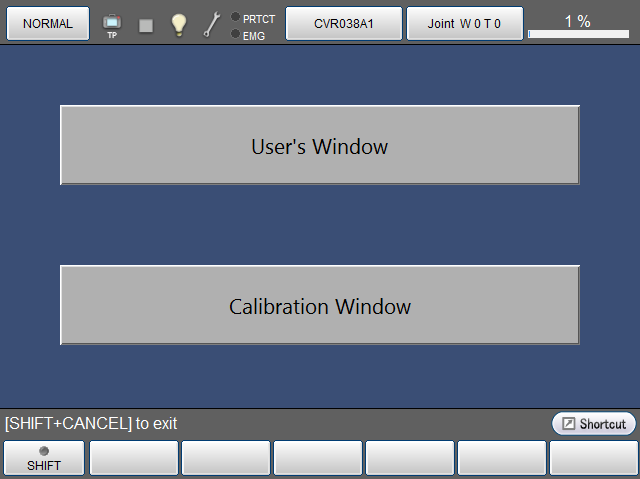Open the Joint W 0 T 0 selector

click(464, 24)
